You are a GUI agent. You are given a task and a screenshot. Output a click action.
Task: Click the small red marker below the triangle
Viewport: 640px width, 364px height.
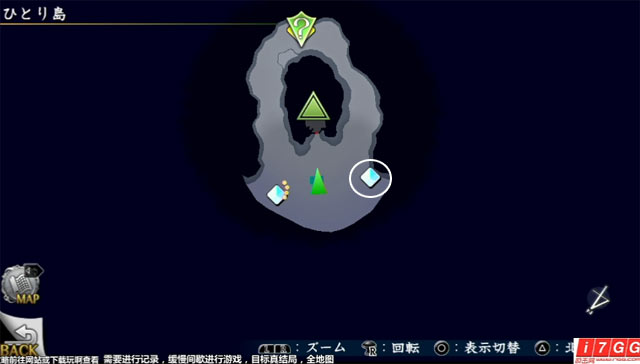pyautogui.click(x=317, y=132)
